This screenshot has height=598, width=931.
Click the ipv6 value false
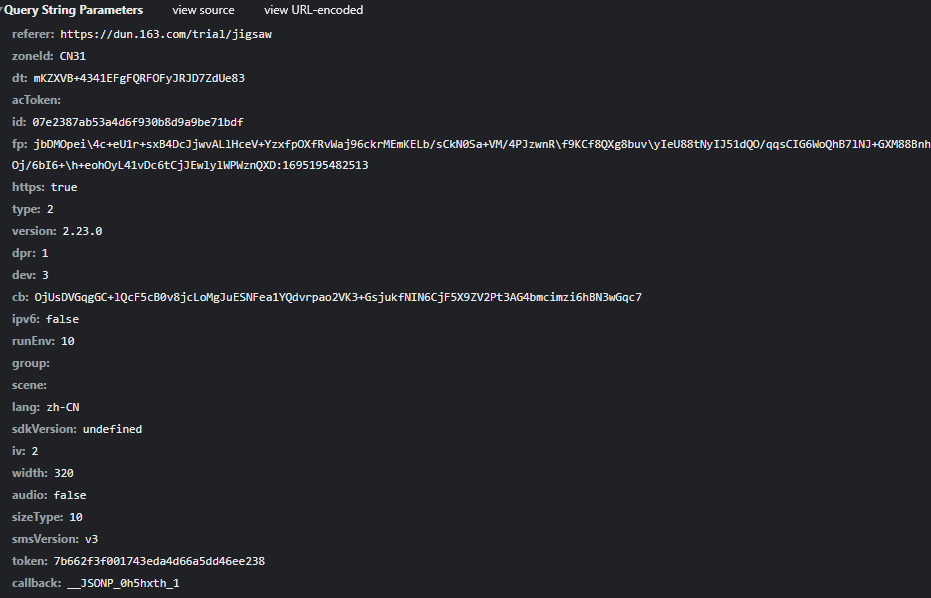coord(62,319)
